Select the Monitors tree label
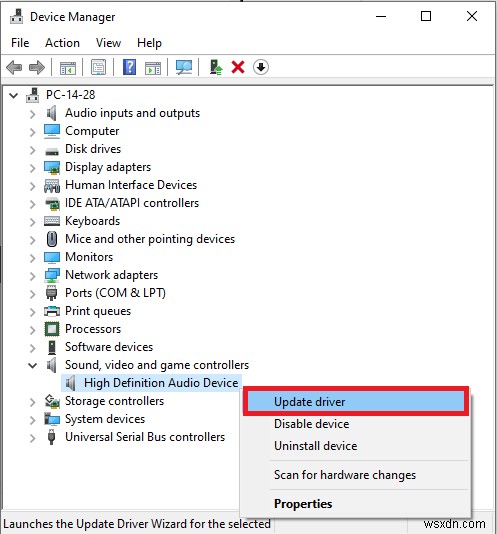Image resolution: width=497 pixels, height=534 pixels. pos(89,257)
